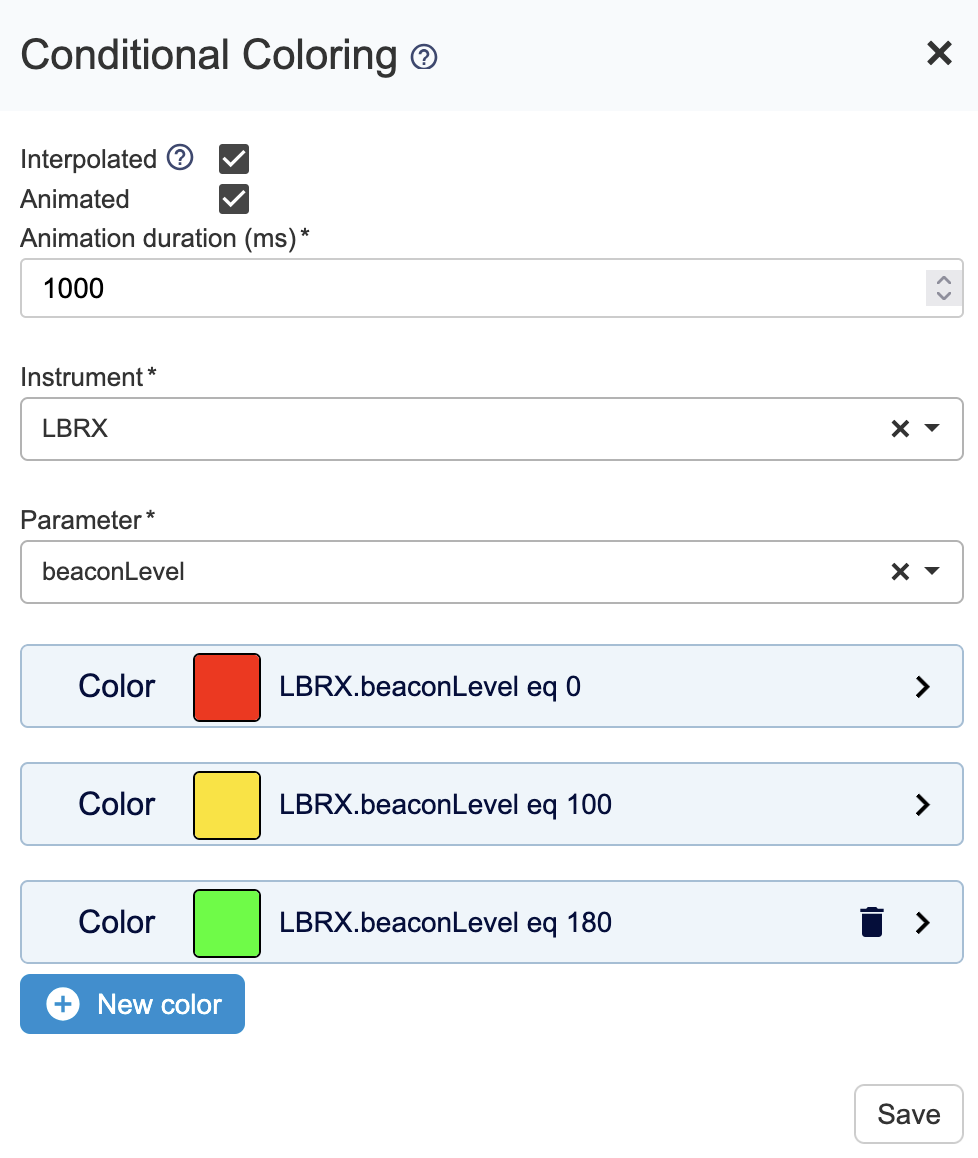Image resolution: width=978 pixels, height=1158 pixels.
Task: Open the yellow color swatch
Action: [227, 805]
